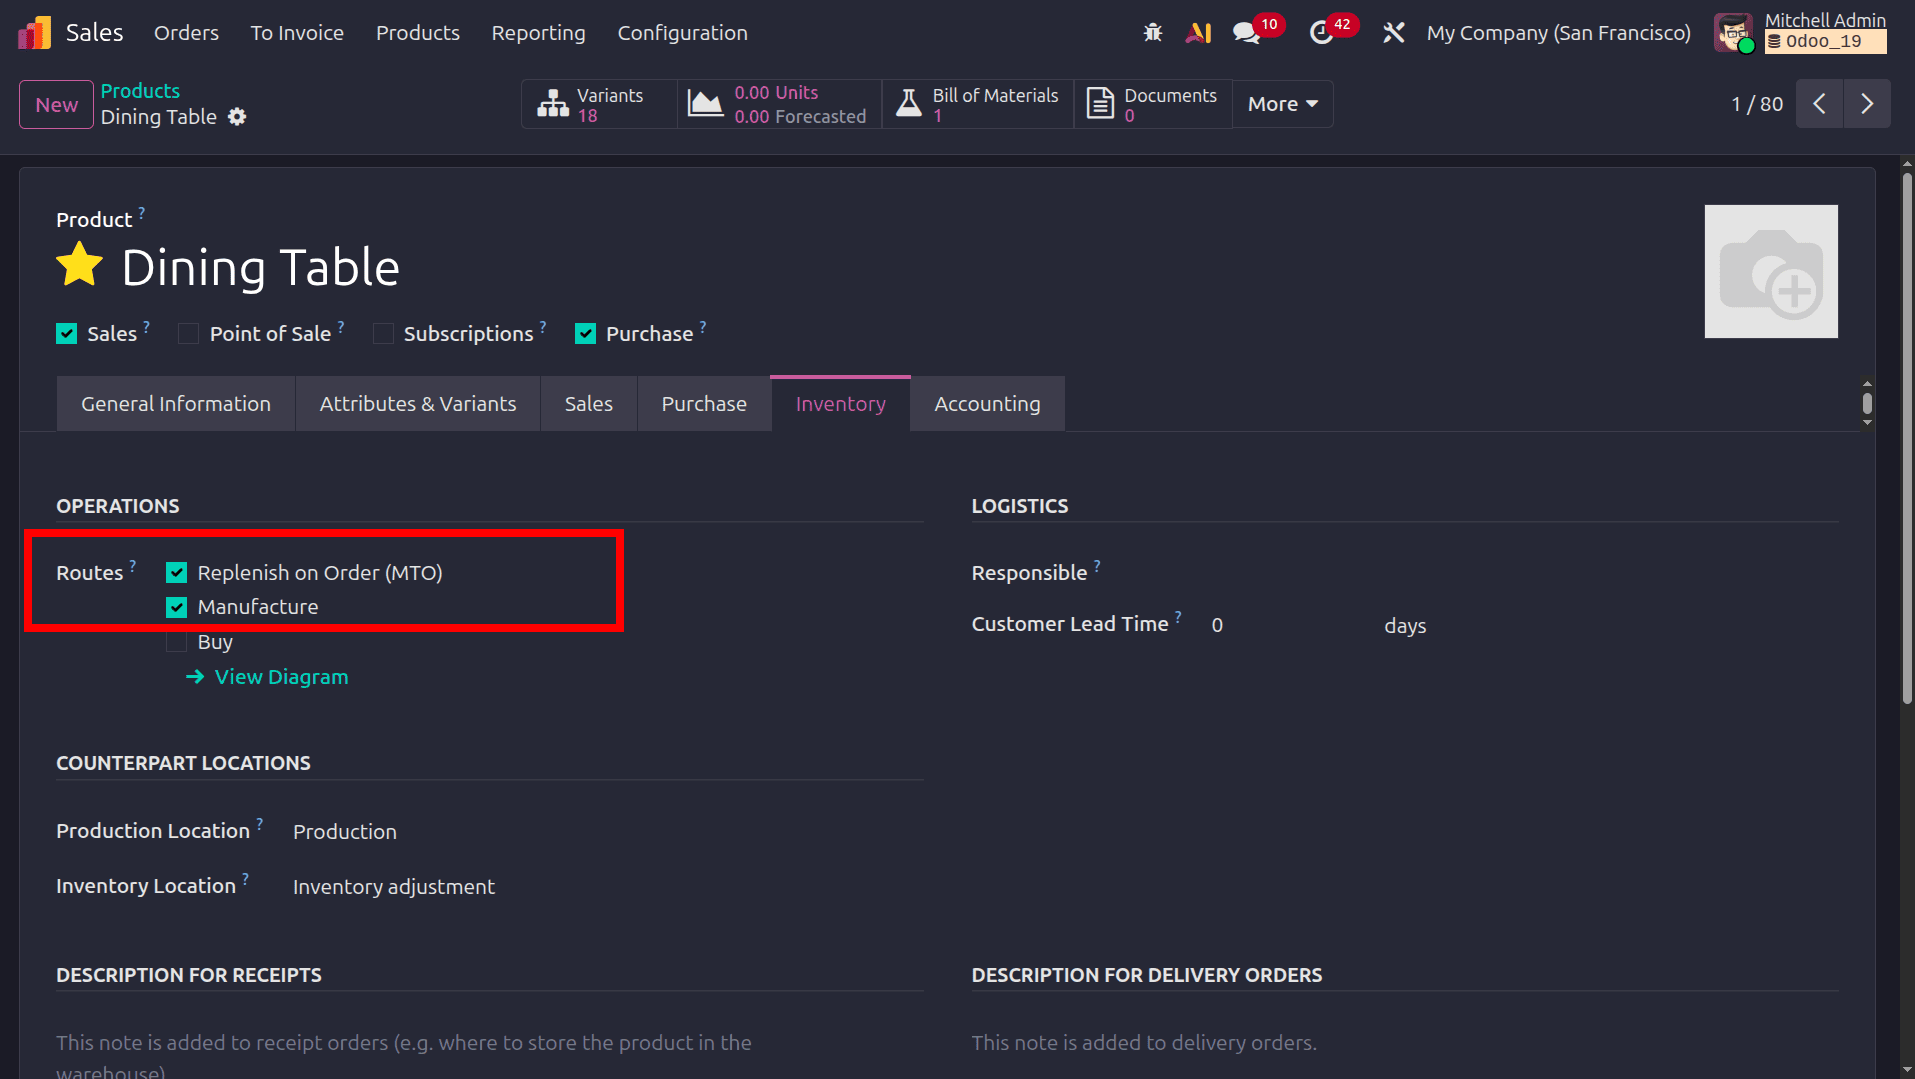The width and height of the screenshot is (1915, 1079).
Task: Open conversations messages icon
Action: (1246, 33)
